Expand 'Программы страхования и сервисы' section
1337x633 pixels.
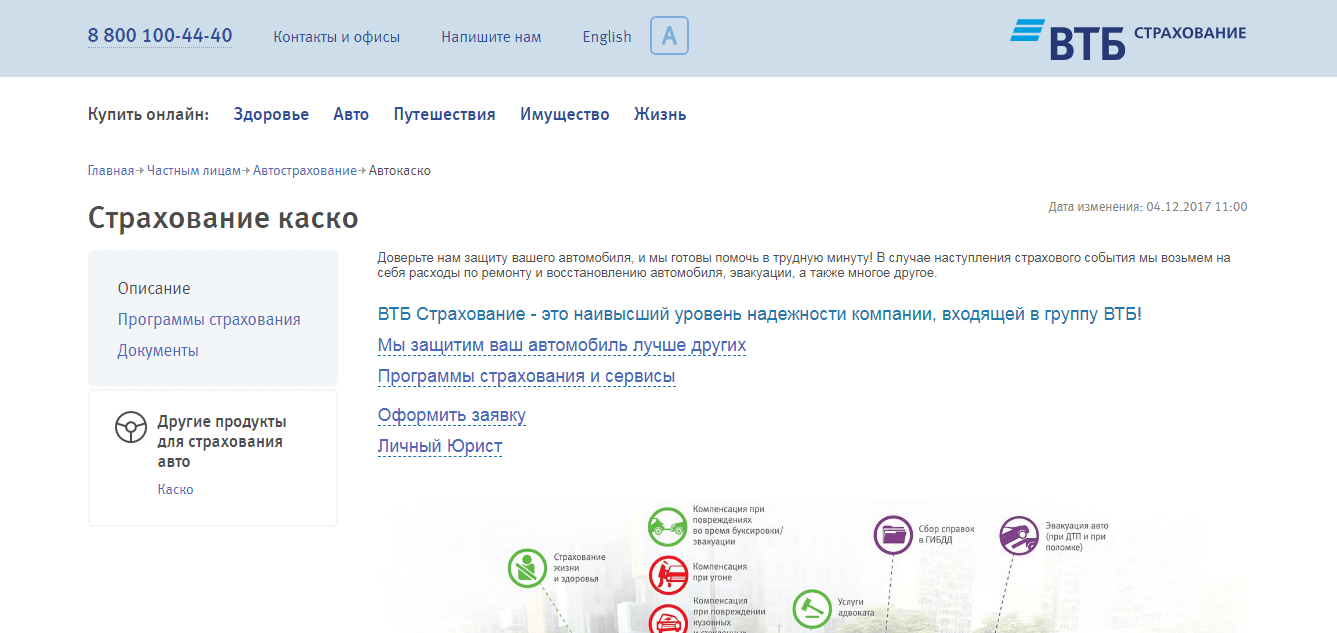coord(526,377)
